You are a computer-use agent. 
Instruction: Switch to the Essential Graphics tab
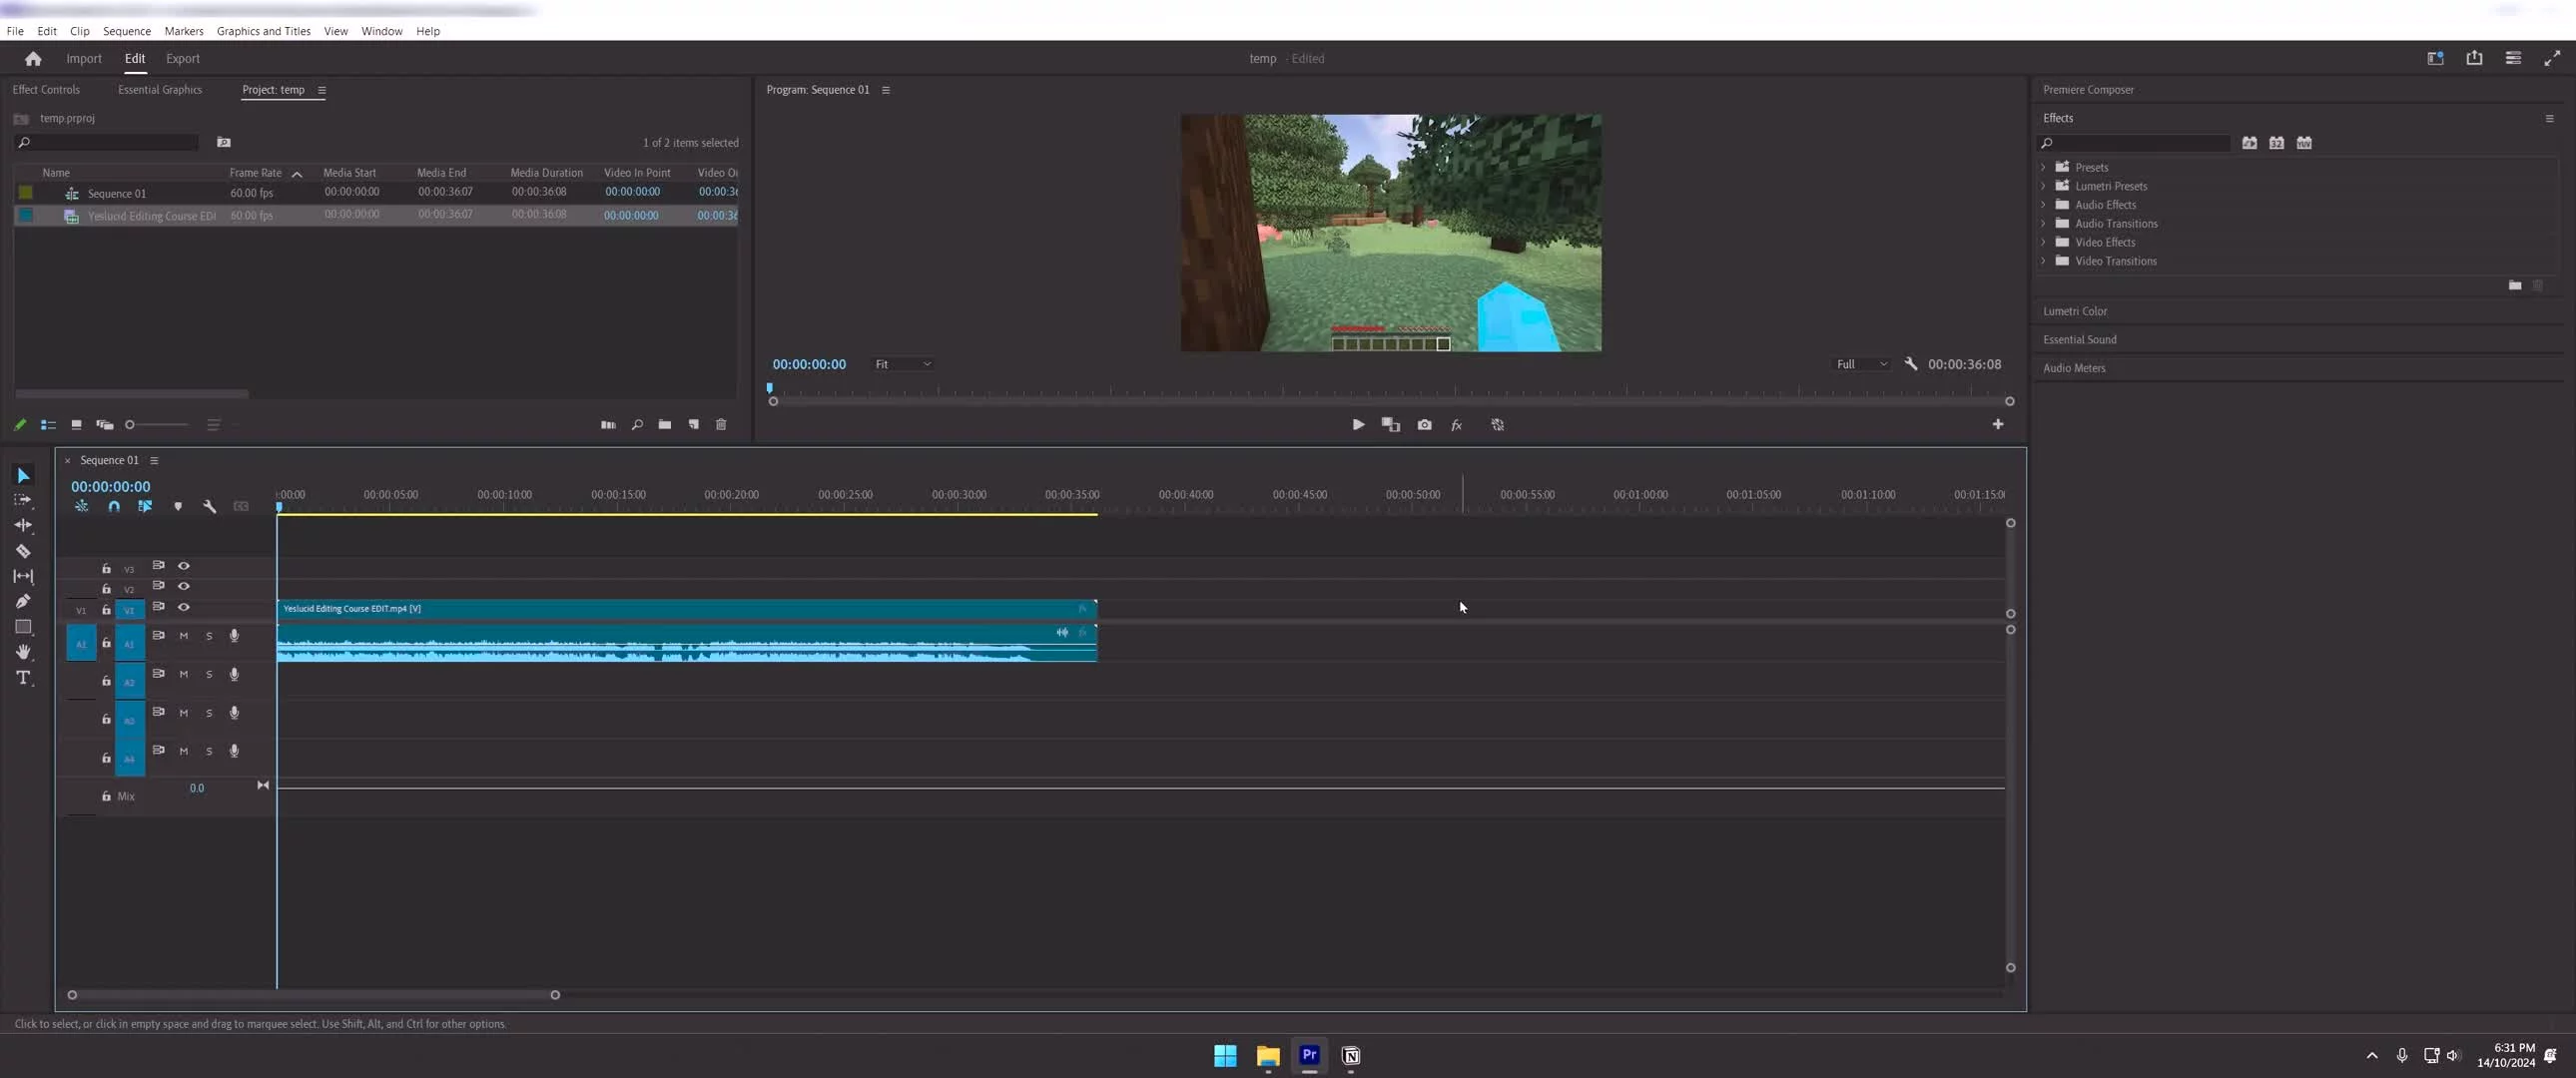tap(160, 90)
